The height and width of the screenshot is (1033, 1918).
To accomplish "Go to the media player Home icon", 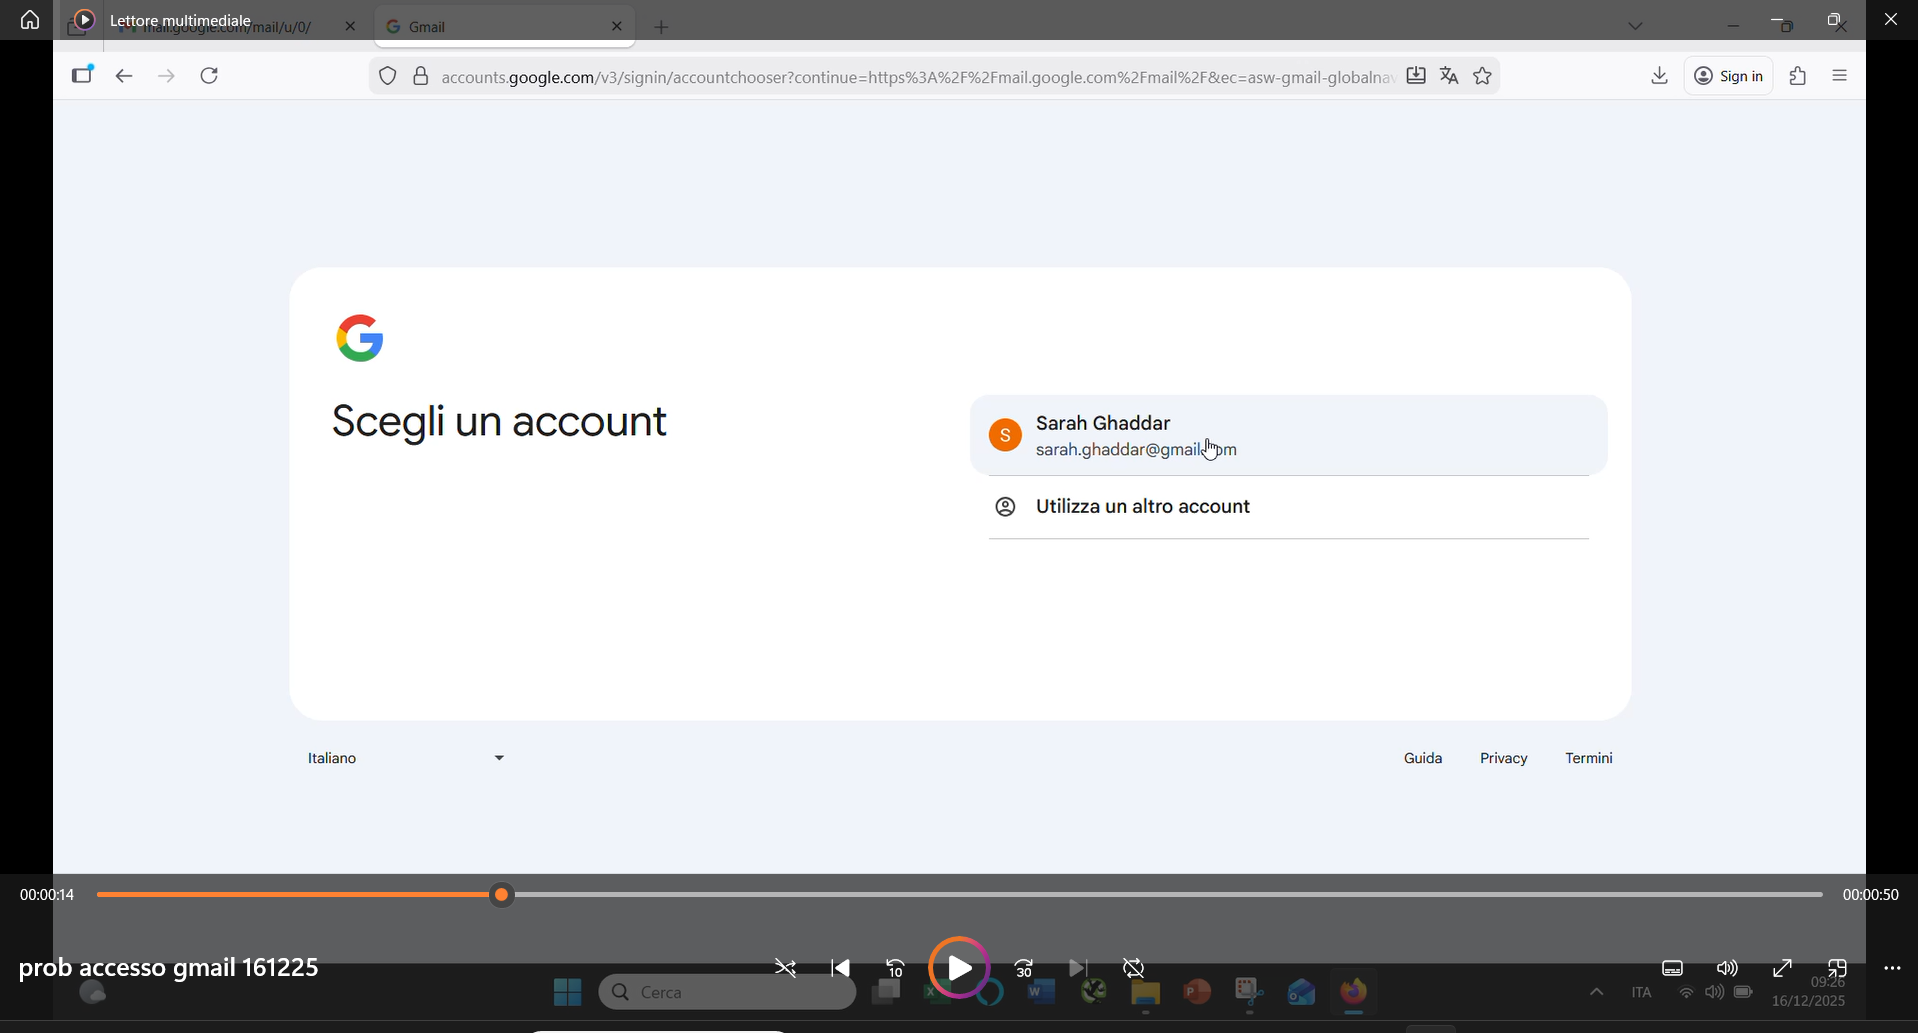I will click(x=30, y=20).
